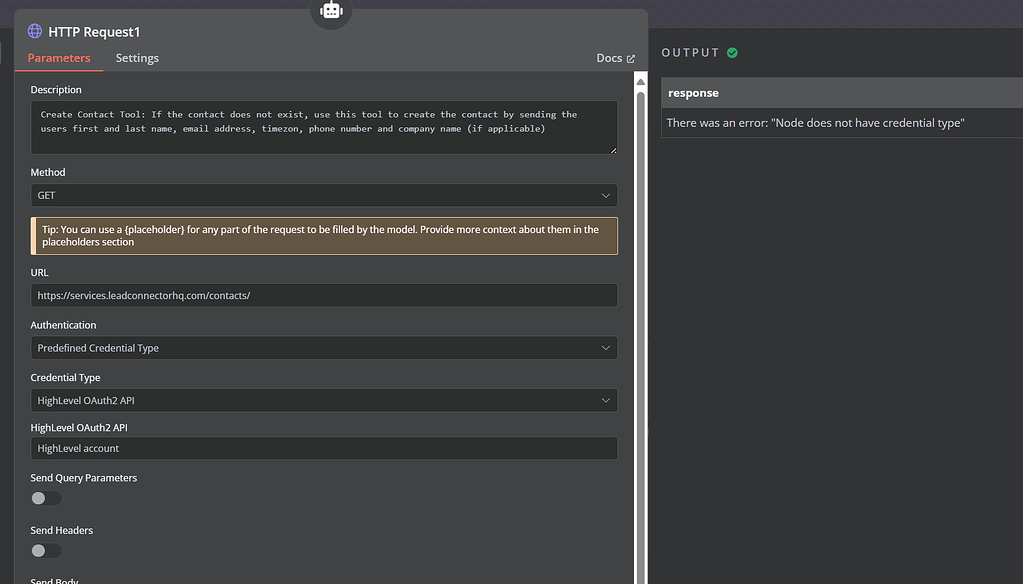Viewport: 1023px width, 584px height.
Task: Toggle Send Headers on
Action: tap(45, 550)
